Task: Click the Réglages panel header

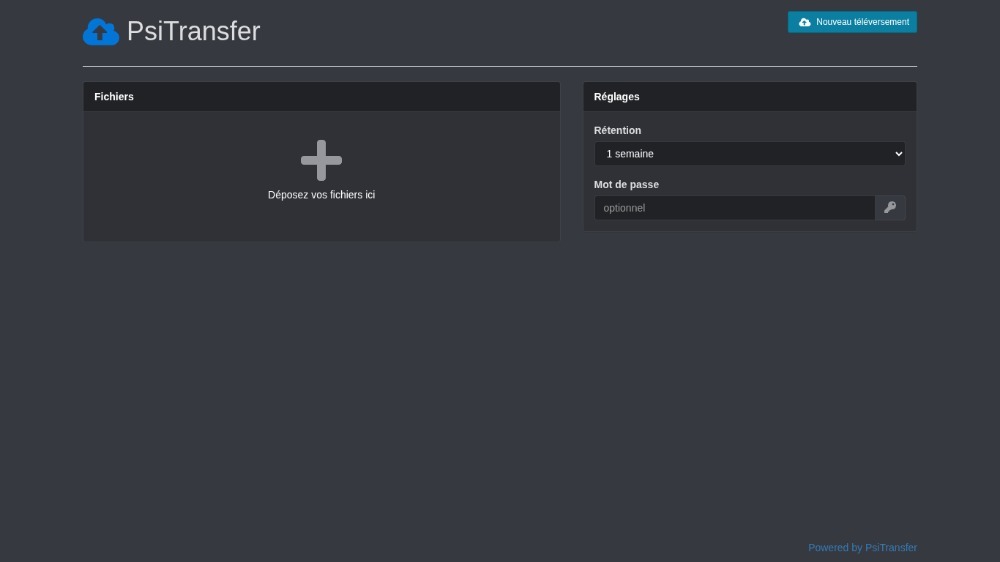Action: click(749, 97)
